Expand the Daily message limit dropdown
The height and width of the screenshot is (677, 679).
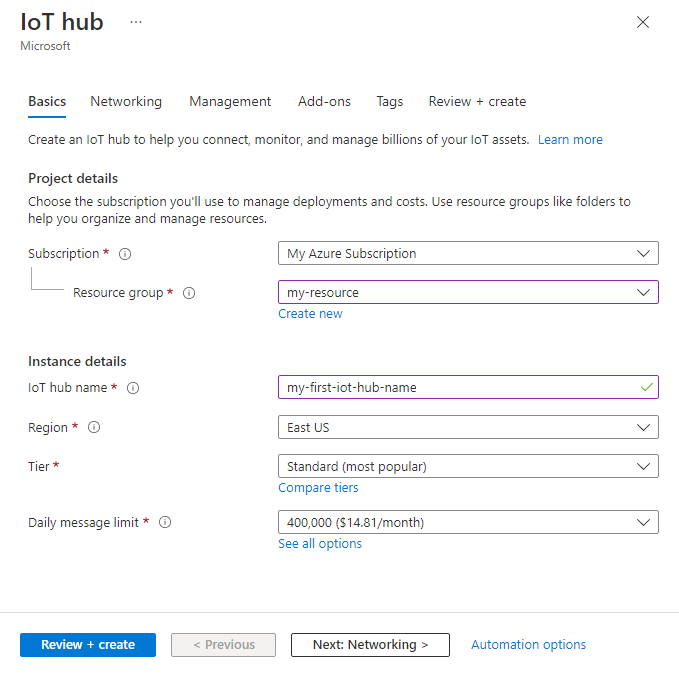coord(467,522)
